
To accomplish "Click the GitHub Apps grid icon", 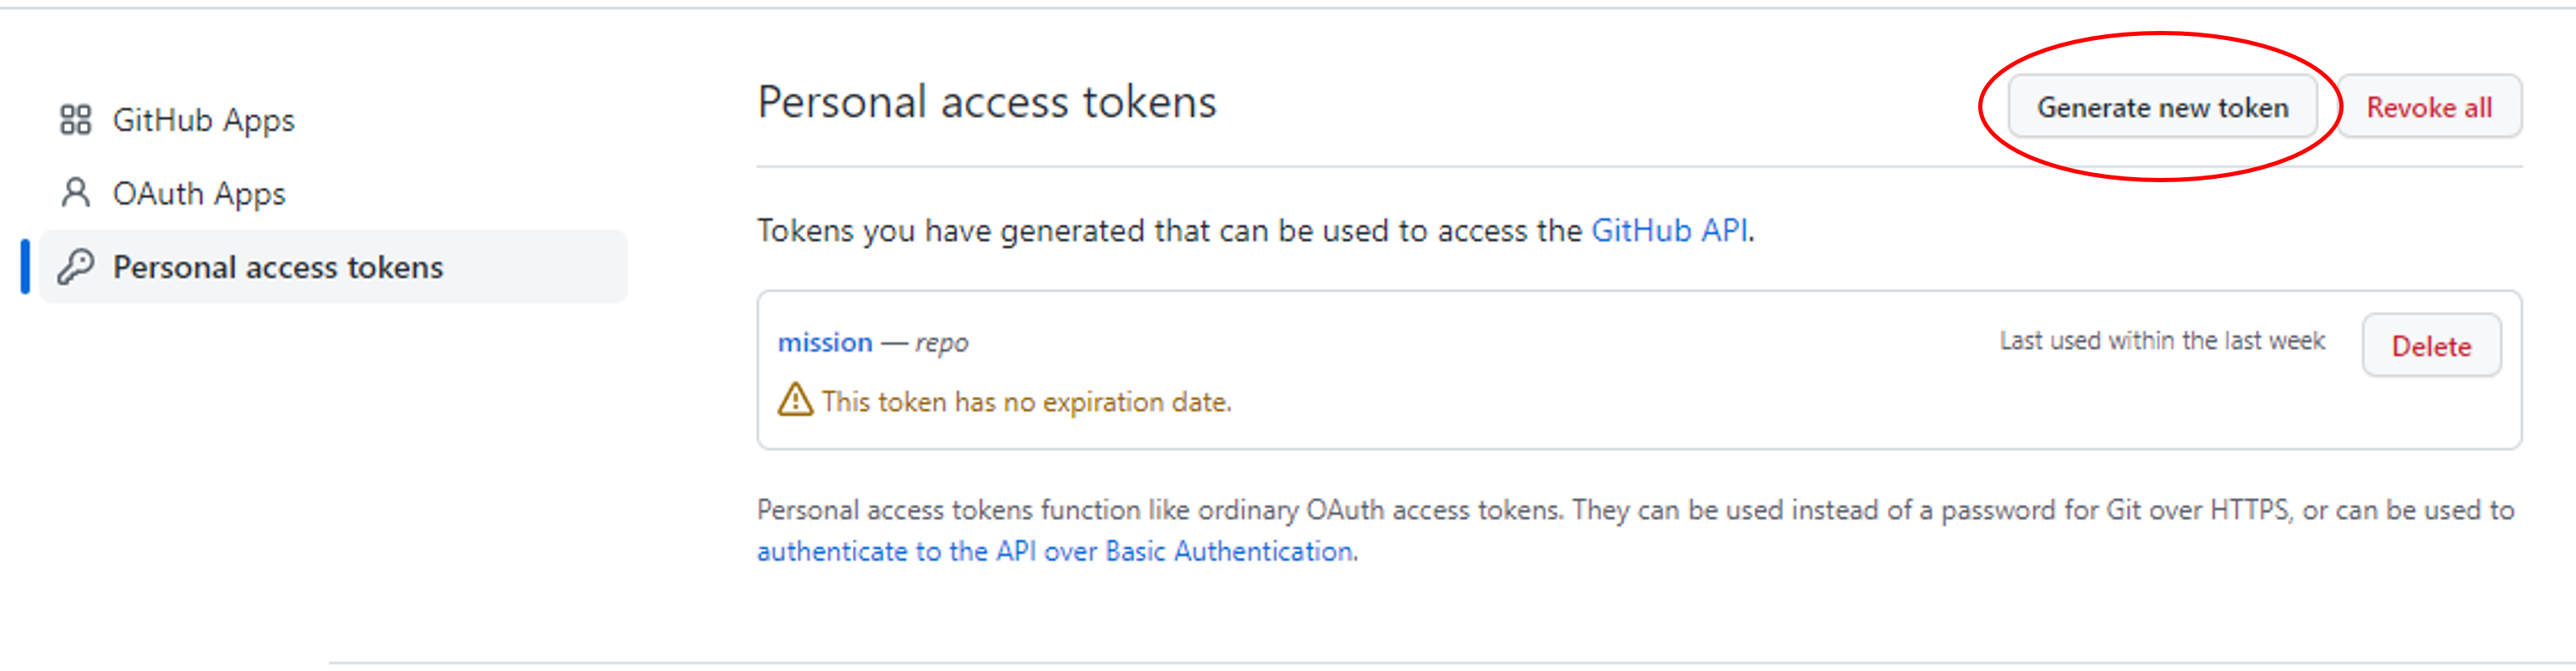I will pos(75,120).
